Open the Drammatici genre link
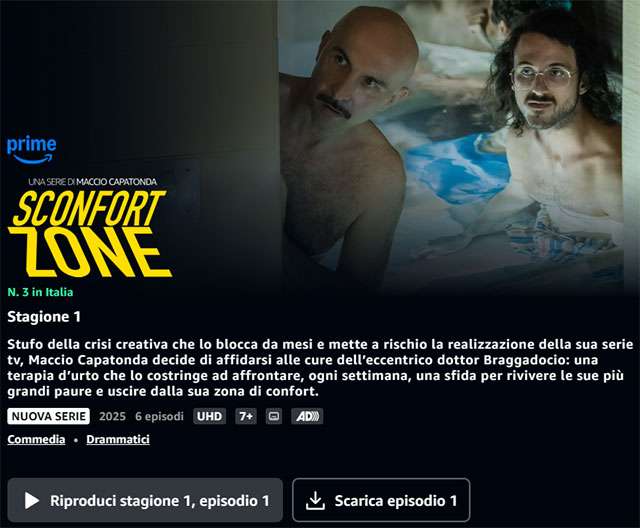Screen dimensions: 640x528 [x=118, y=439]
